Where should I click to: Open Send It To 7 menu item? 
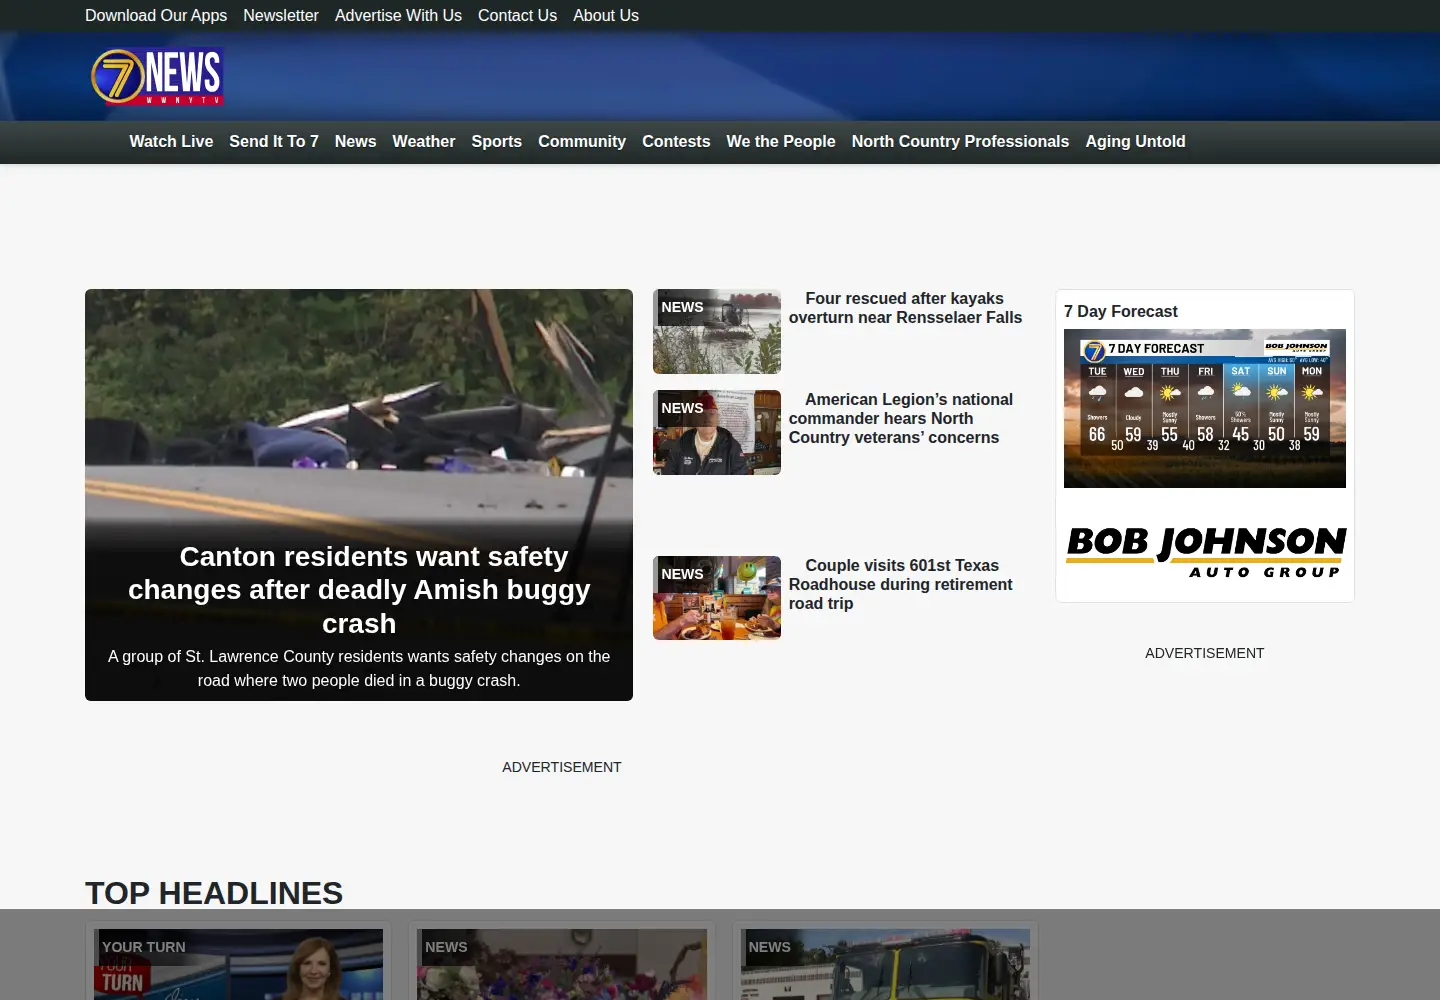coord(274,142)
